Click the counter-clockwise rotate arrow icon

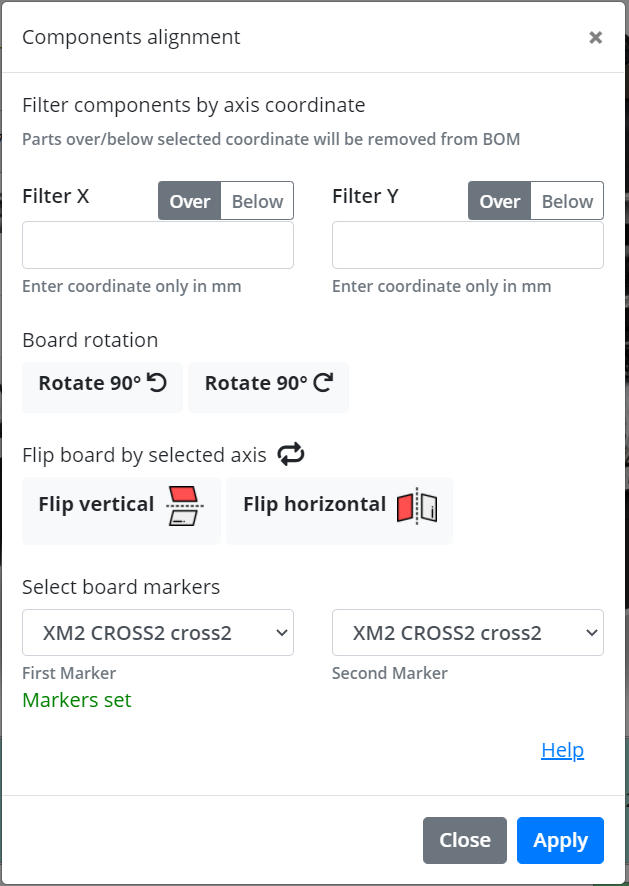point(157,383)
